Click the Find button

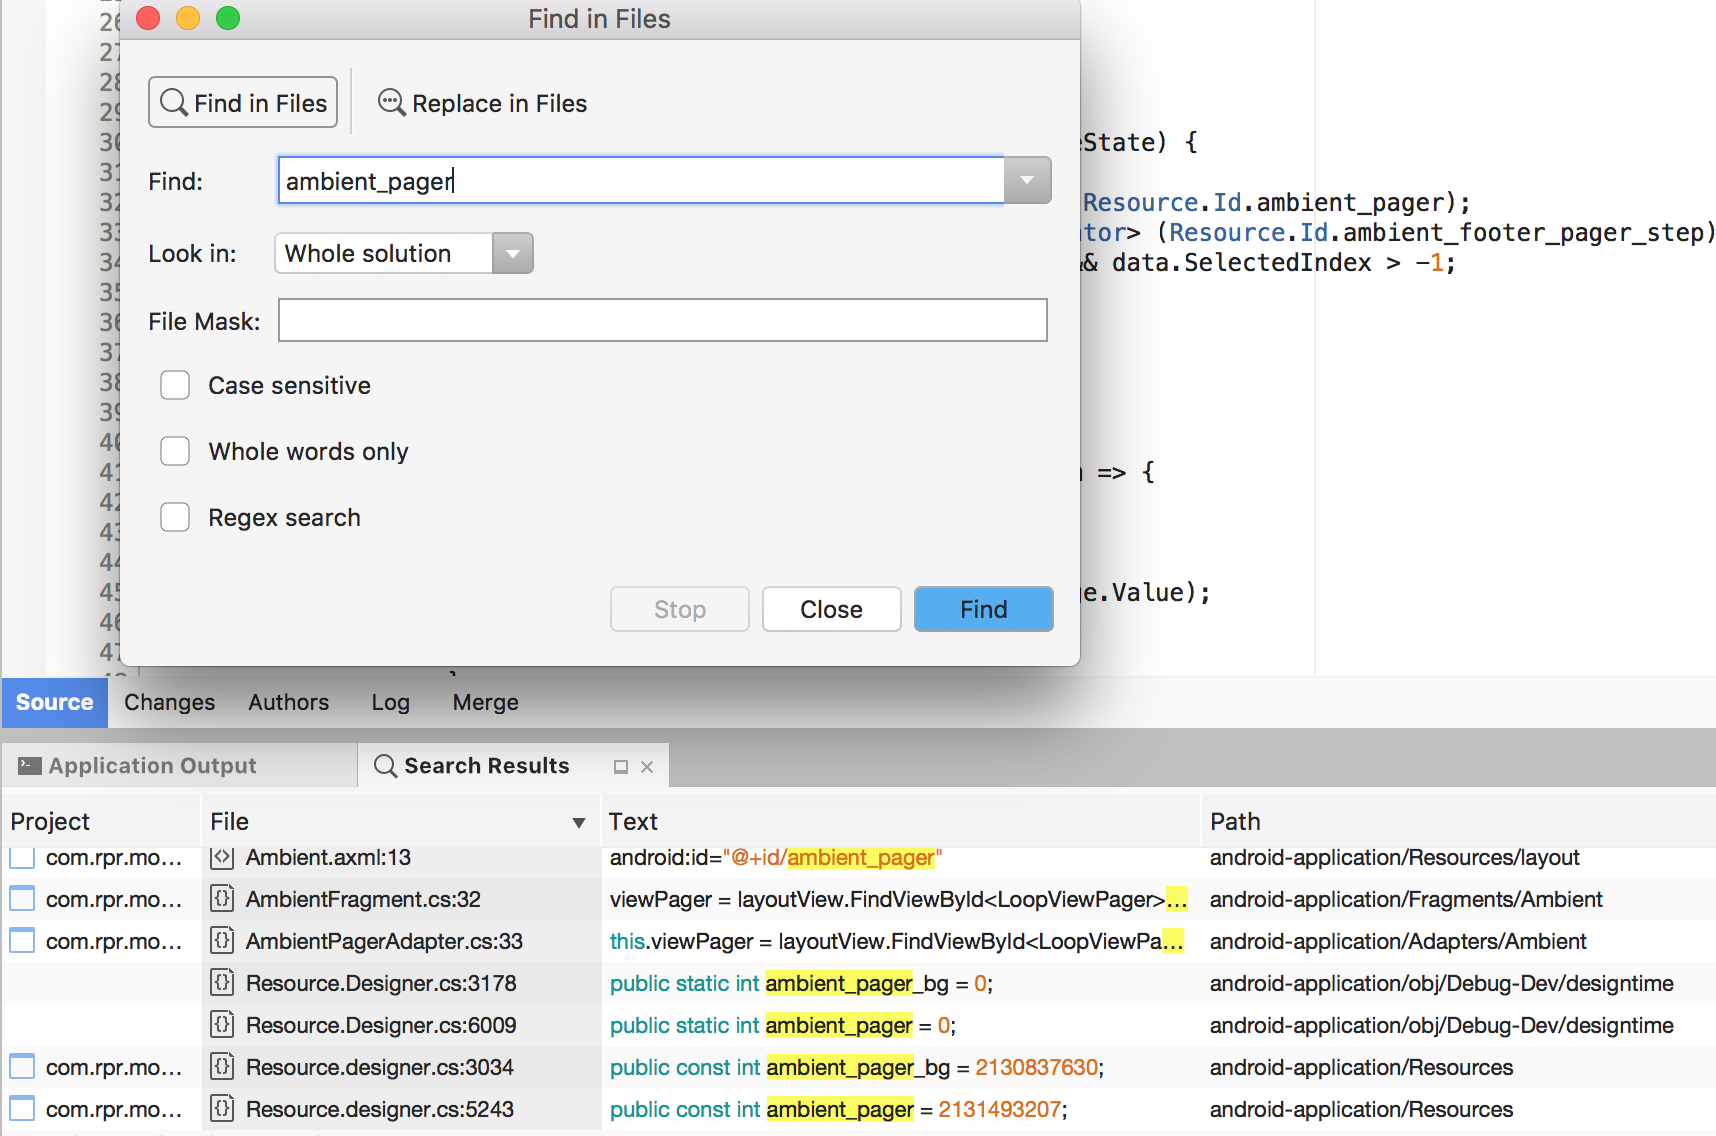(x=983, y=609)
